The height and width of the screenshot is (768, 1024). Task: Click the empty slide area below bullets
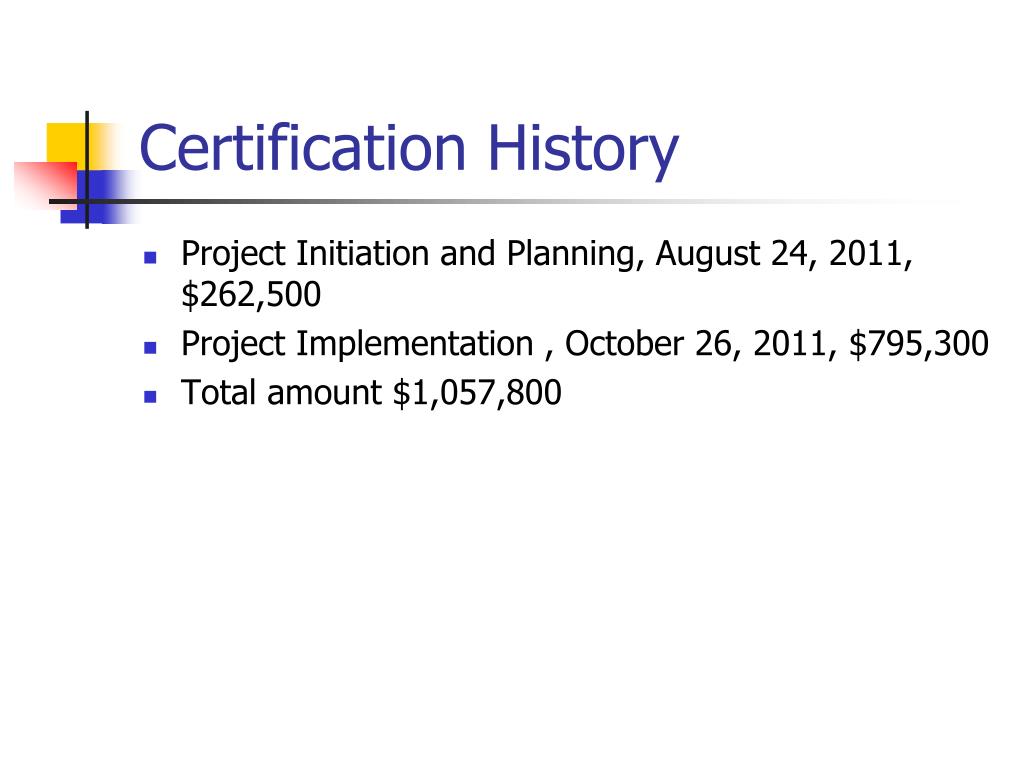click(x=512, y=575)
